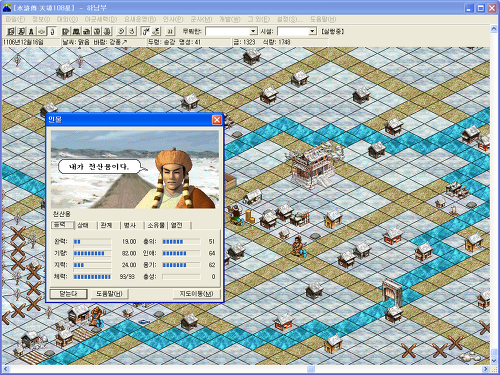Open the 그 외(E) menu
The image size is (500, 375).
[x=259, y=19]
